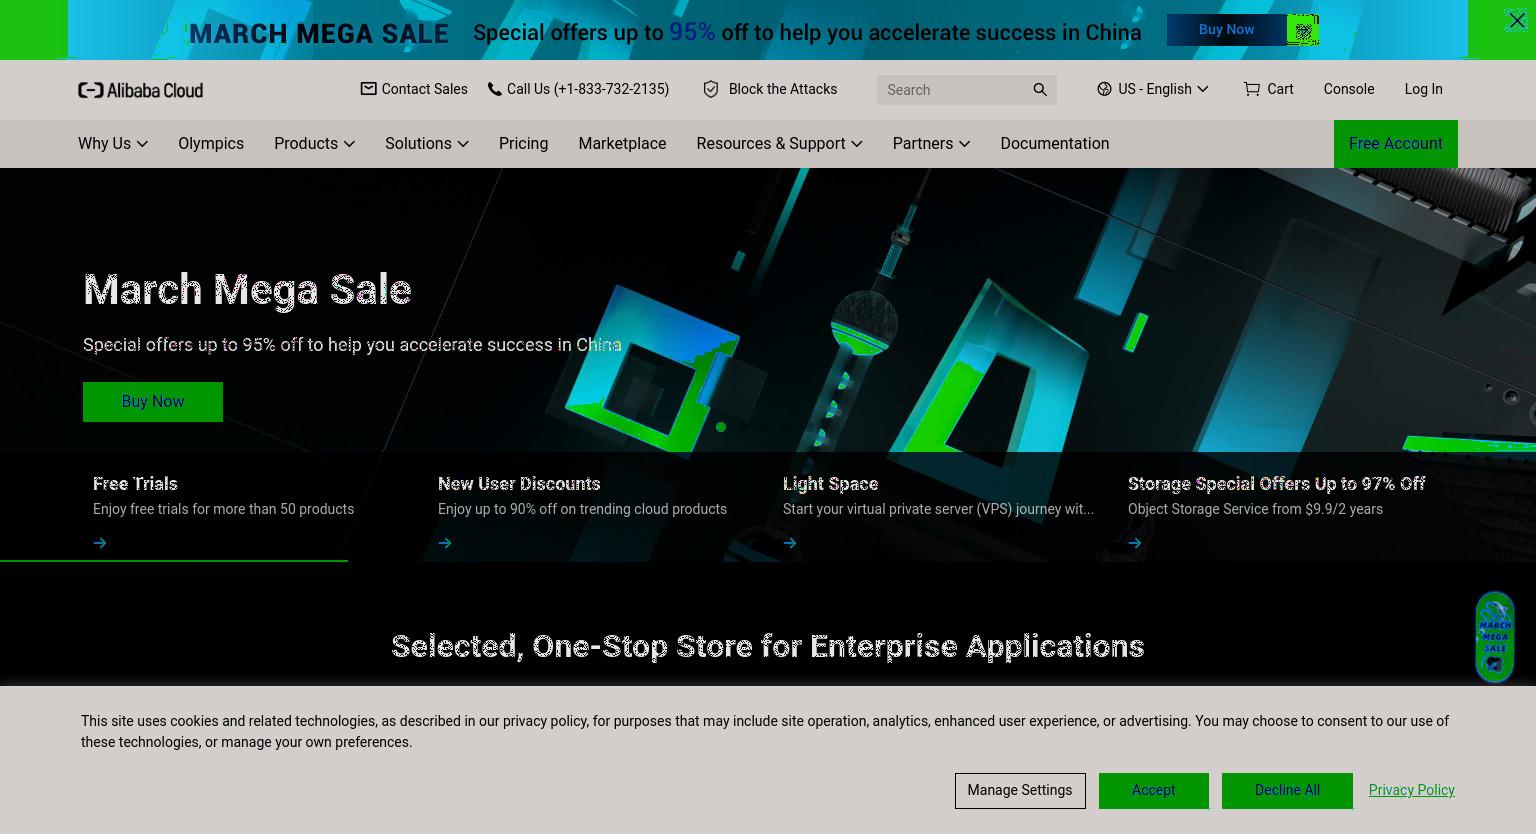Accept cookies with the Accept button
This screenshot has width=1536, height=834.
pyautogui.click(x=1153, y=790)
